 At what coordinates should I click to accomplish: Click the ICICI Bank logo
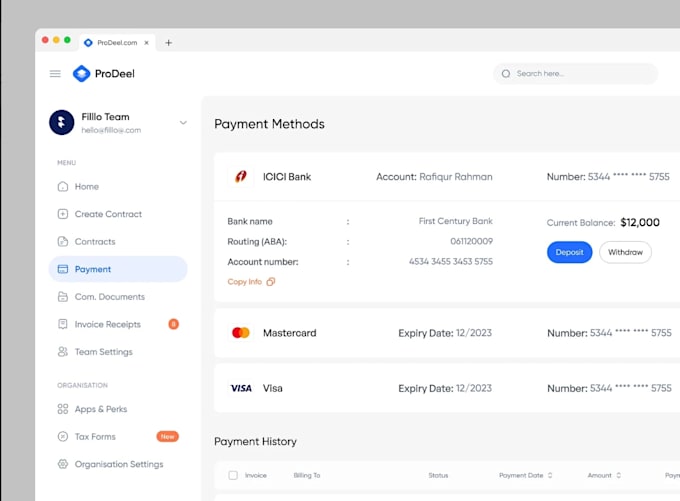241,177
